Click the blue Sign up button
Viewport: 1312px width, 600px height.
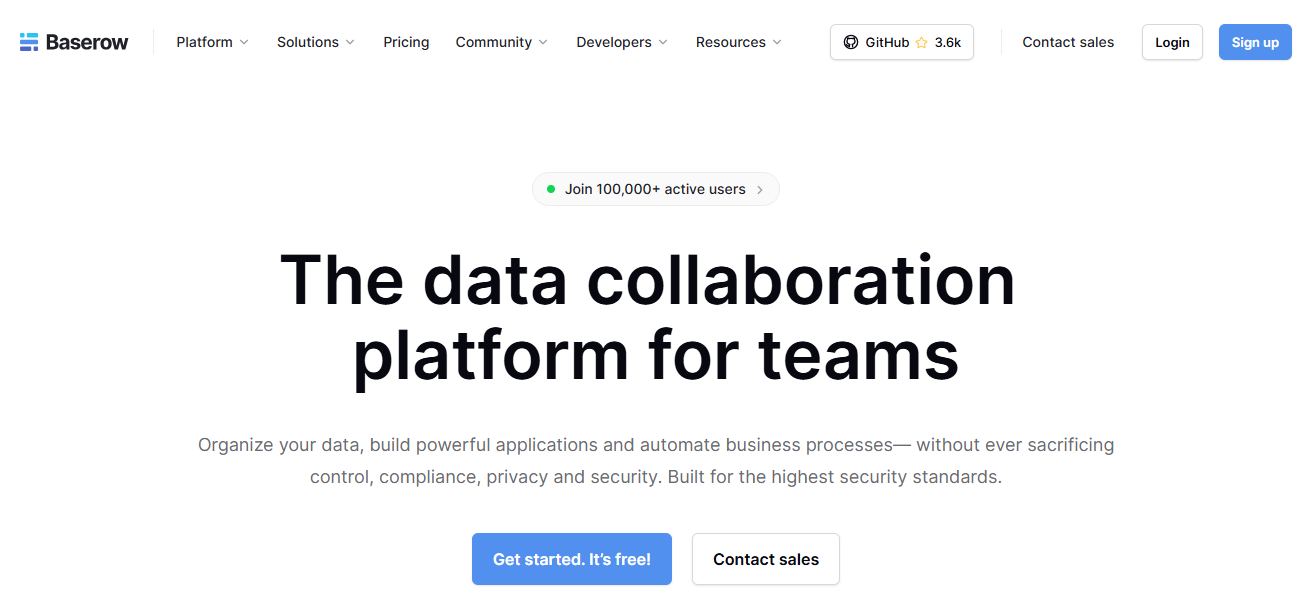1255,42
